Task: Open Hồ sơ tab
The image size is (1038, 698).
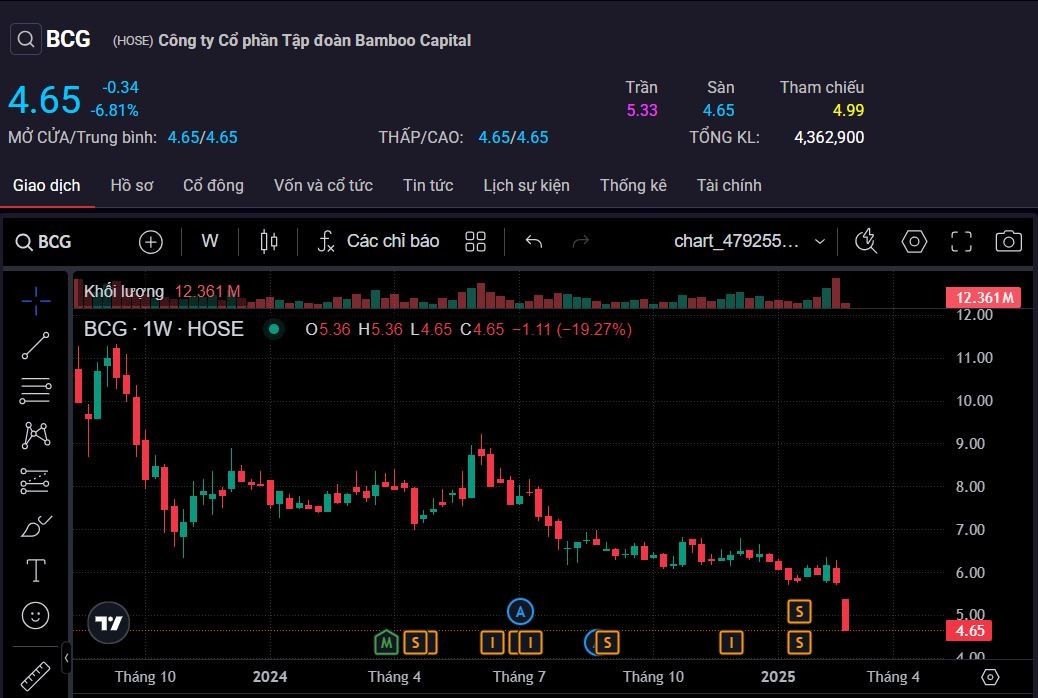Action: coord(132,185)
